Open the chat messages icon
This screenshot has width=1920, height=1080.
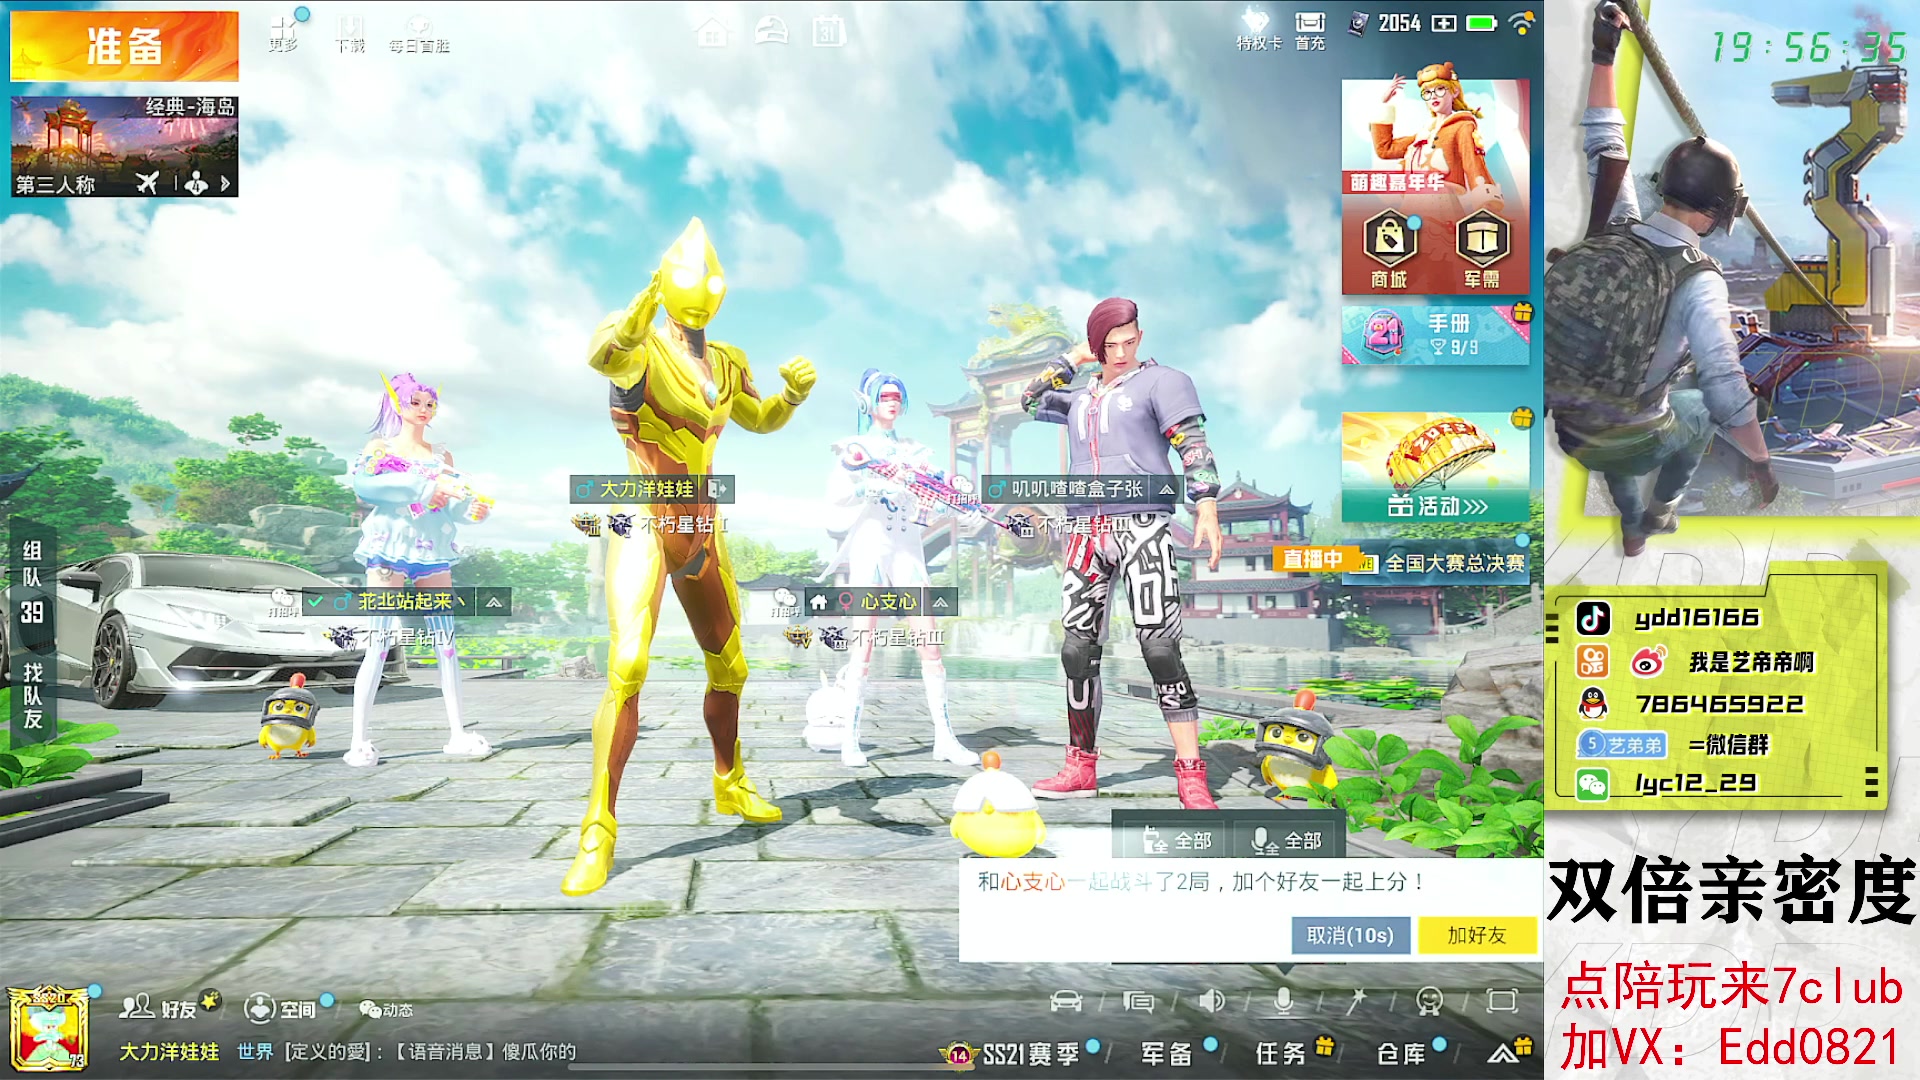(x=1138, y=1001)
